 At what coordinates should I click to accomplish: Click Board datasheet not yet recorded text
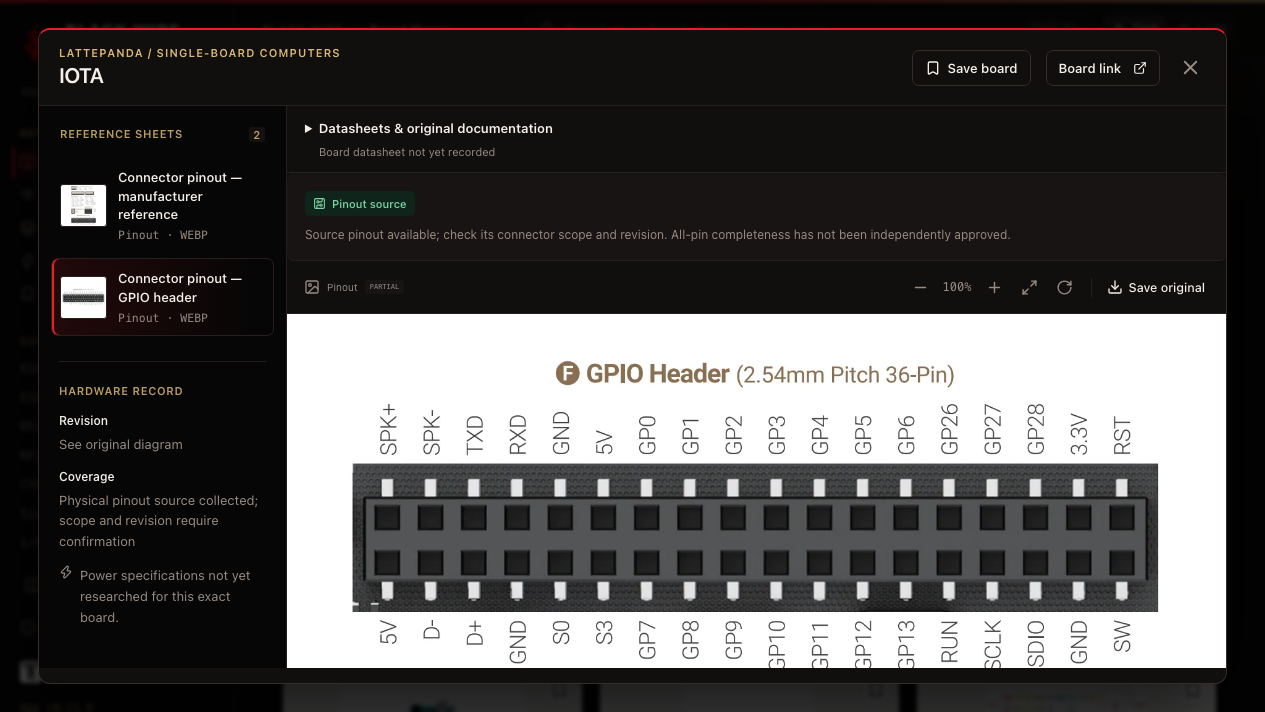coord(407,152)
